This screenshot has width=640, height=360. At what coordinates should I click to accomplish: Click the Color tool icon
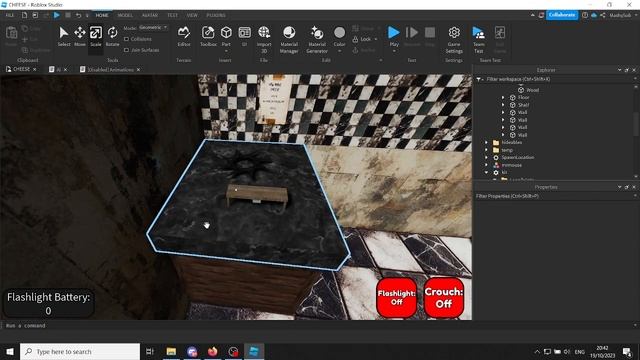[x=339, y=32]
